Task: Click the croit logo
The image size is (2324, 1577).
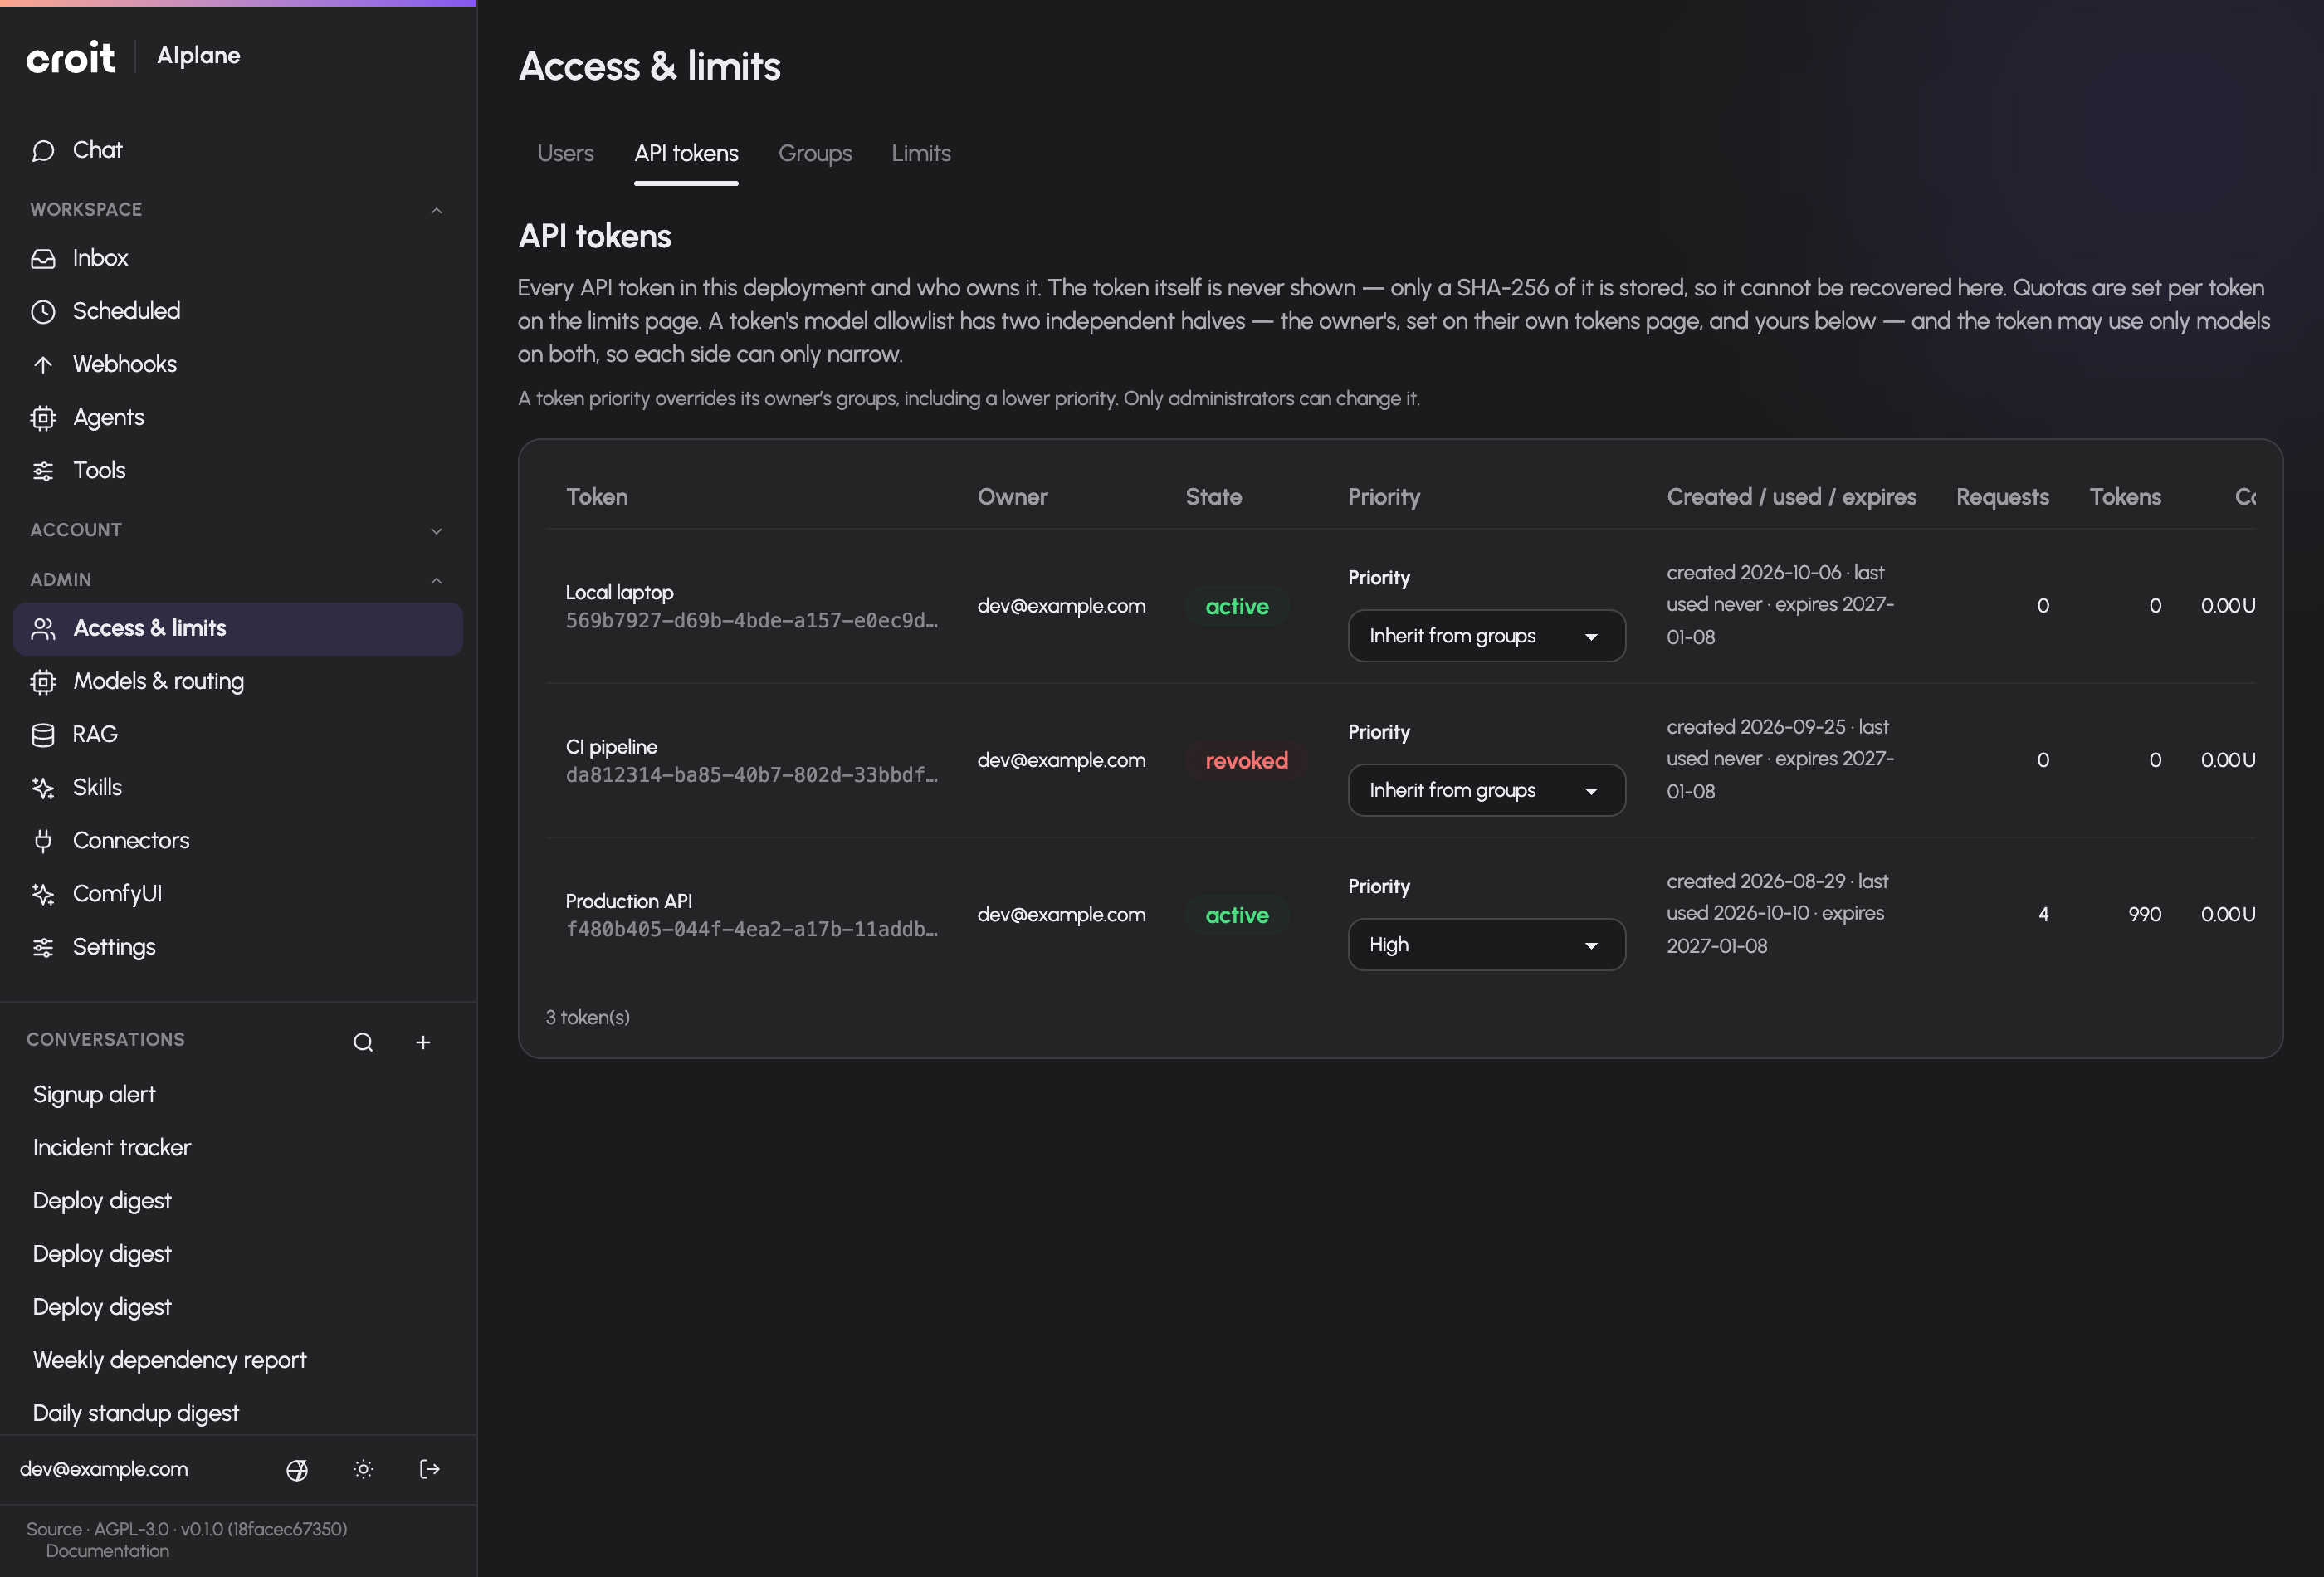Action: point(70,58)
